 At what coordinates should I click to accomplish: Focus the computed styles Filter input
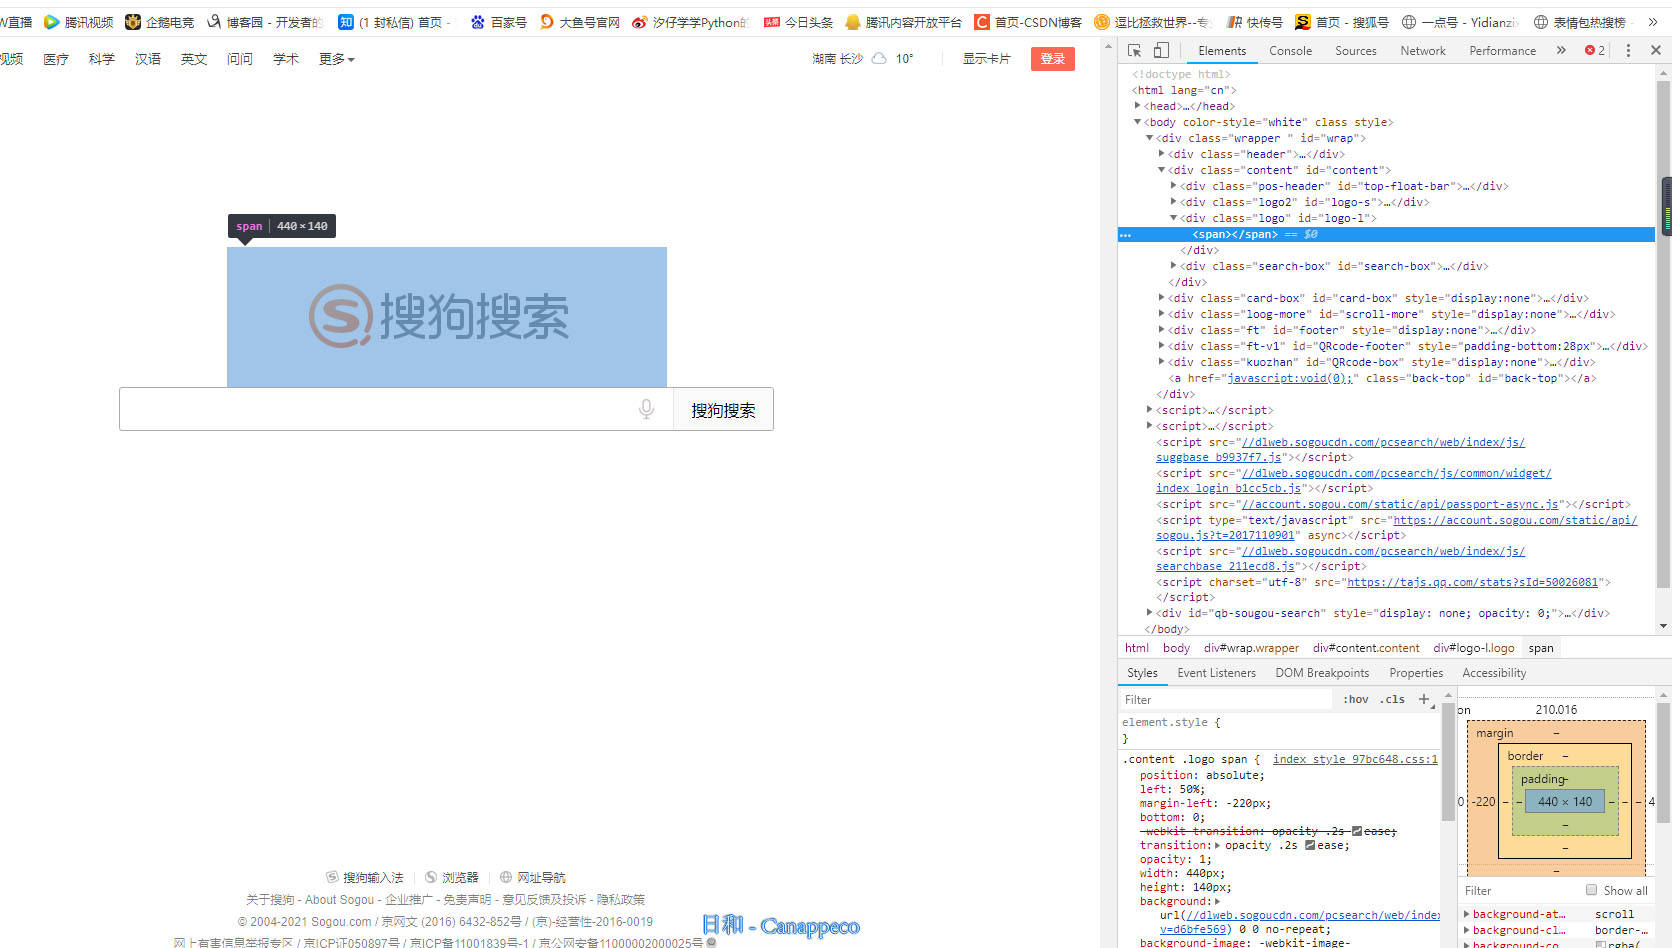point(1520,890)
